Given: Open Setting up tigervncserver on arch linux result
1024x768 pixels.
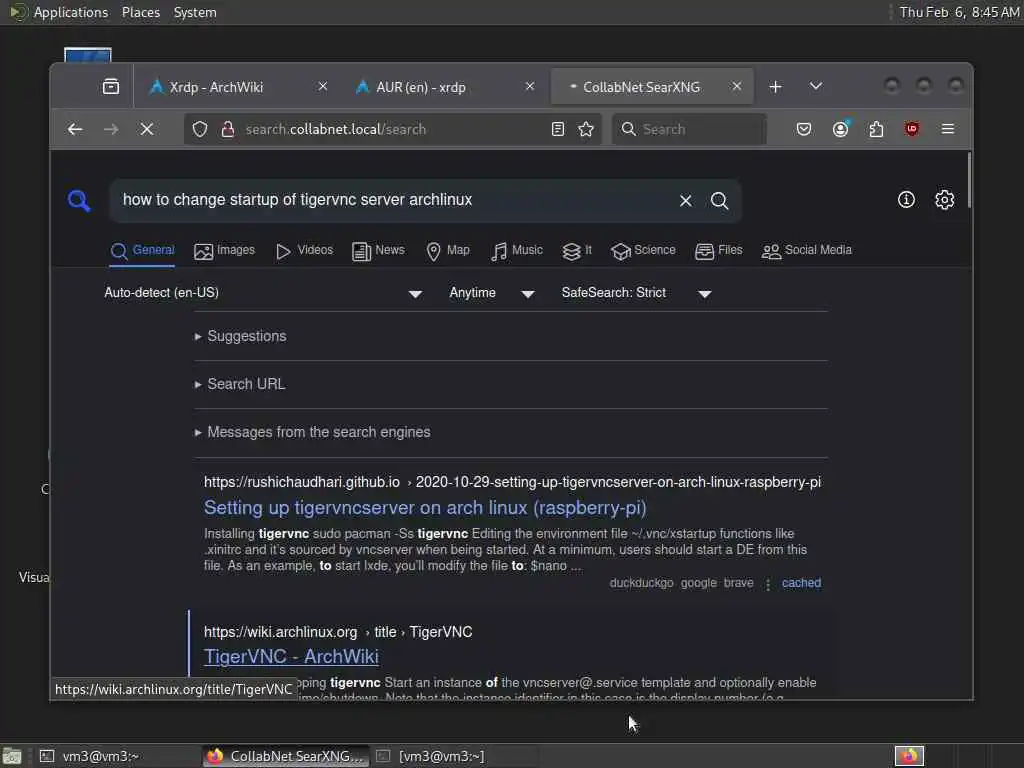Looking at the screenshot, I should (425, 507).
